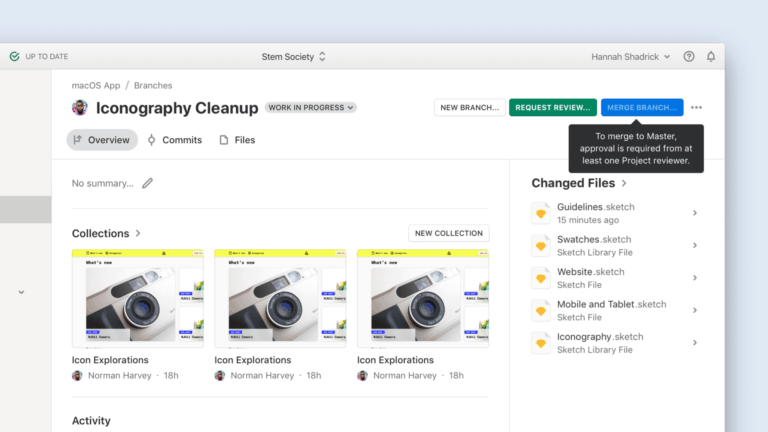Click the pencil icon to edit summary

pyautogui.click(x=148, y=183)
